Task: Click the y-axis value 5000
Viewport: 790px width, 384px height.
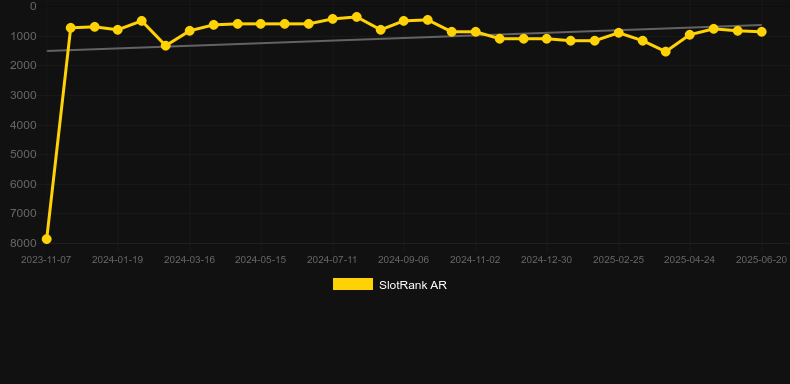Action: tap(24, 154)
